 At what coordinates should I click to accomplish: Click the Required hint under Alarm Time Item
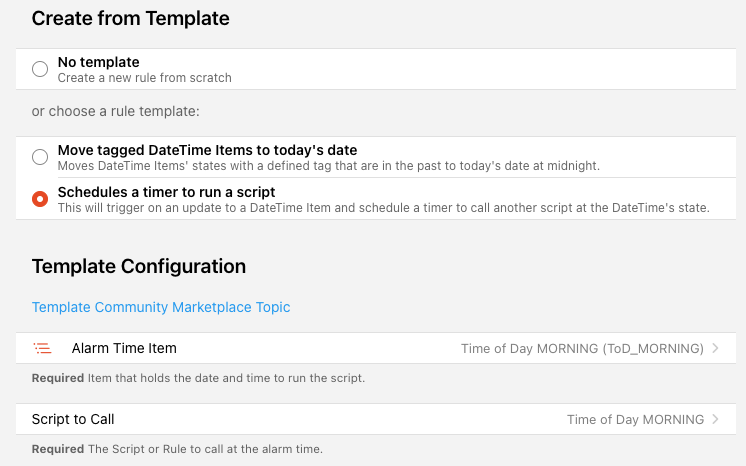(198, 378)
